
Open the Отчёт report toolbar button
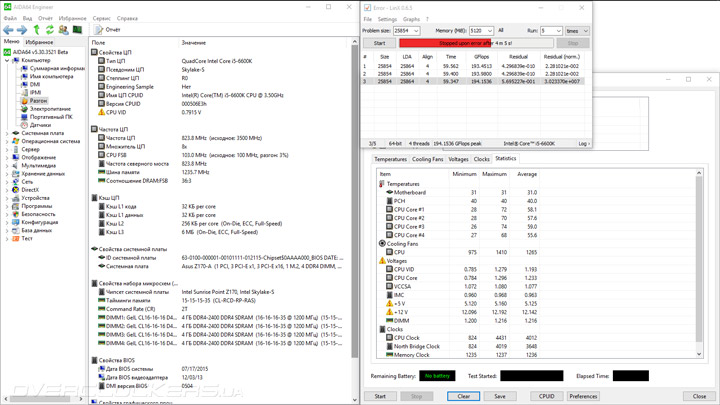click(107, 30)
